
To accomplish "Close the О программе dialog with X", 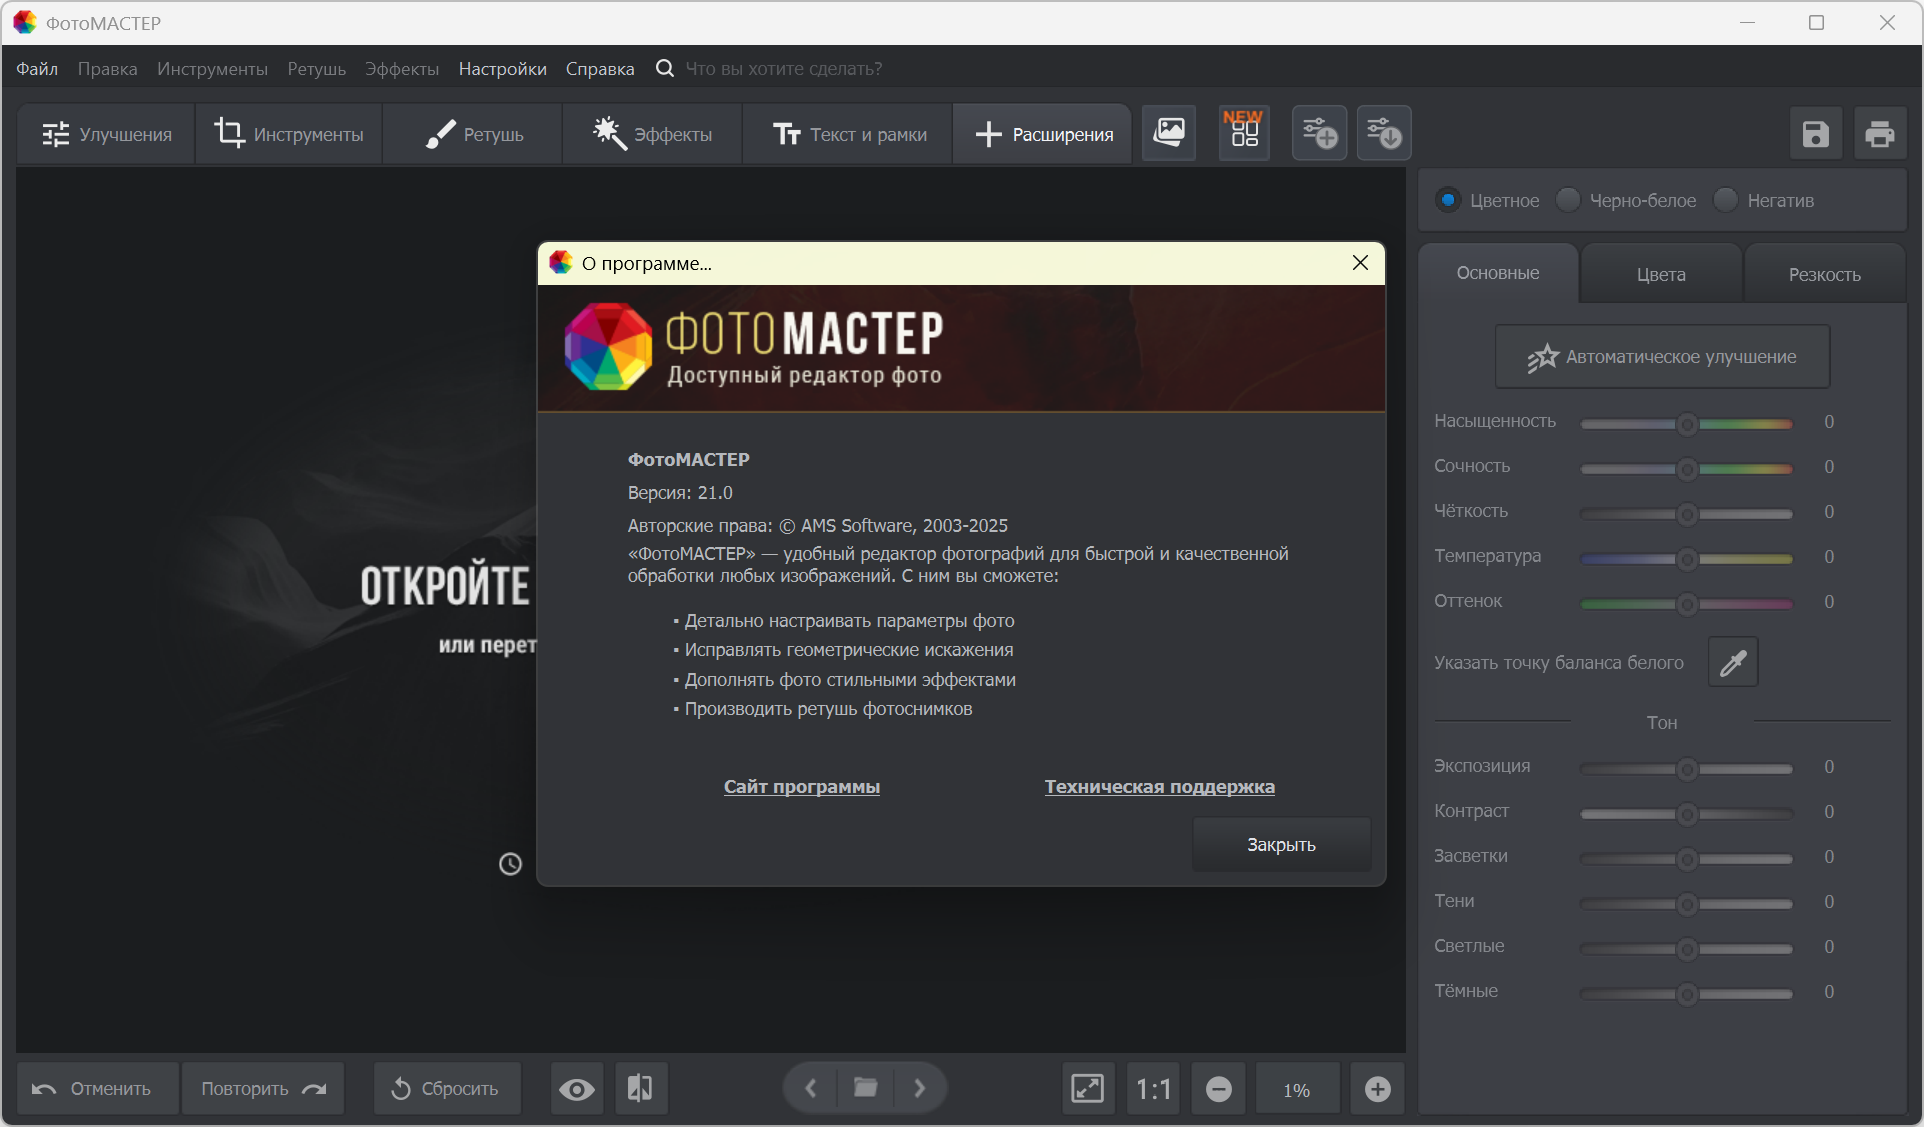I will [x=1360, y=263].
